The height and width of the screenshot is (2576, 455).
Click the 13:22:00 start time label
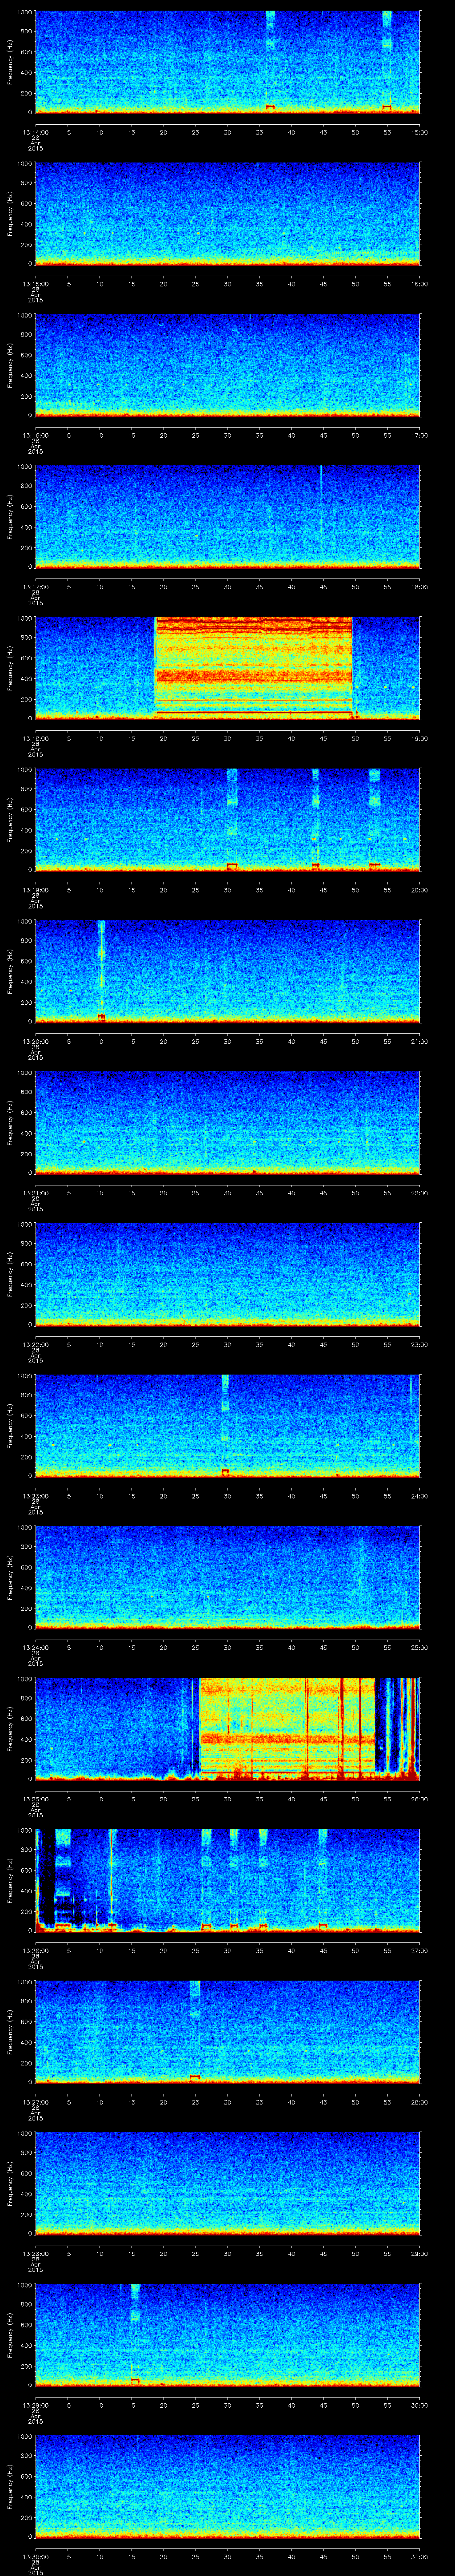click(35, 1344)
